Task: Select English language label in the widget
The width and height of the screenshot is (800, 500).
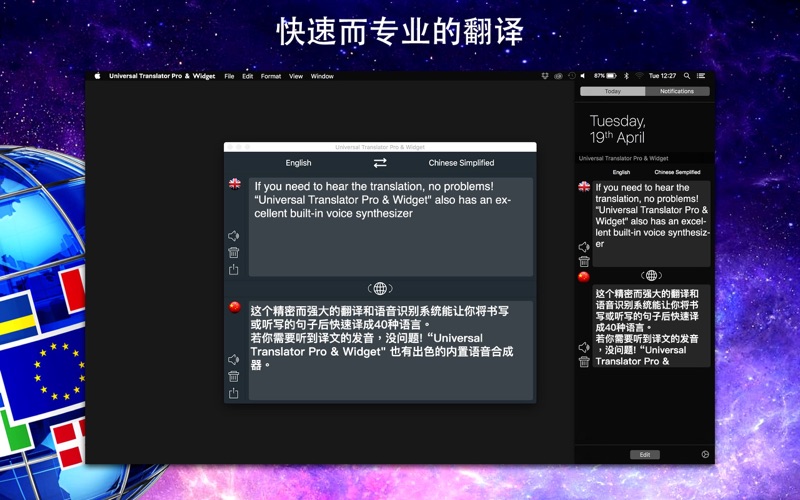Action: pos(621,172)
